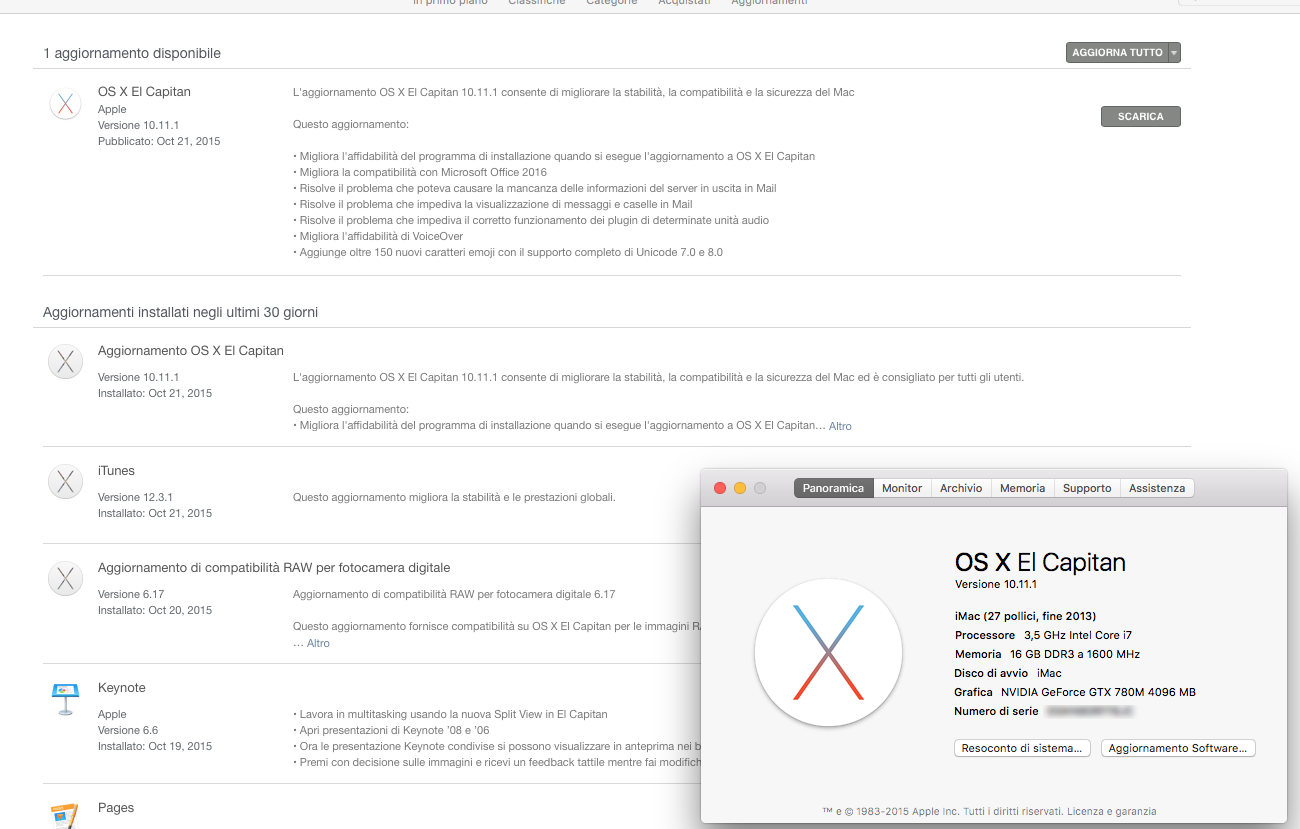Viewport: 1300px width, 829px height.
Task: Click 'Installato: Oct 19, 2015' under Keynote
Action: click(x=155, y=746)
